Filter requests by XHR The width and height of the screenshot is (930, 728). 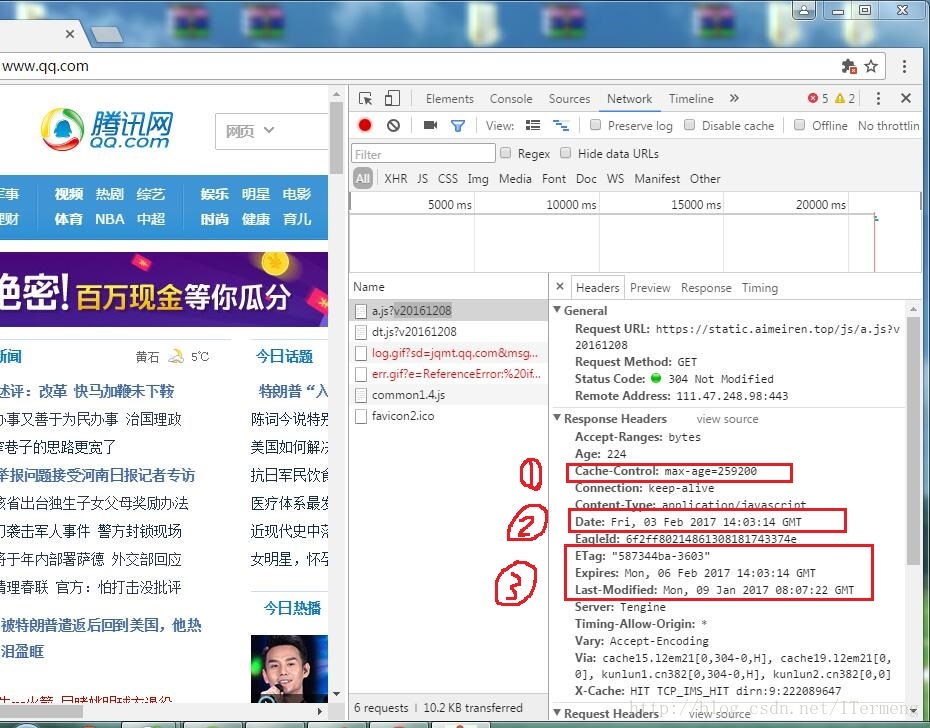tap(396, 179)
